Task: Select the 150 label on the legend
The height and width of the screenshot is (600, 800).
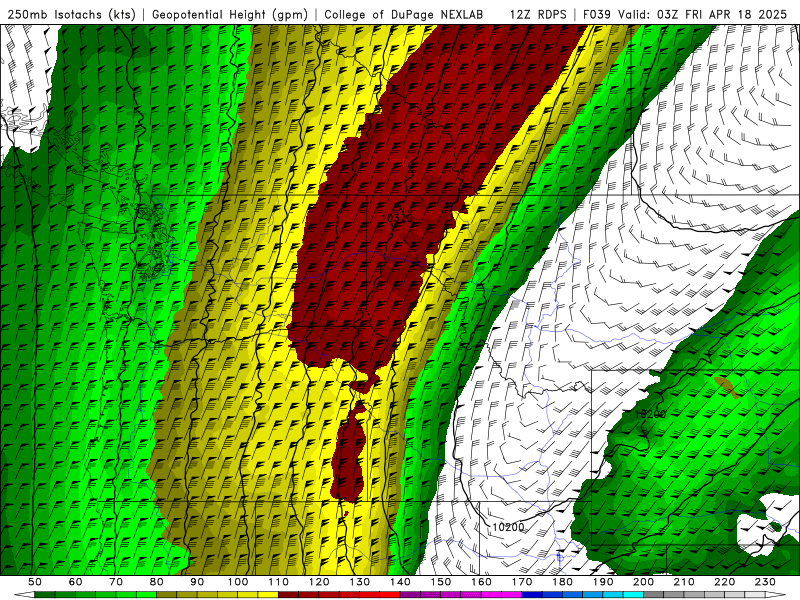Action: (441, 582)
